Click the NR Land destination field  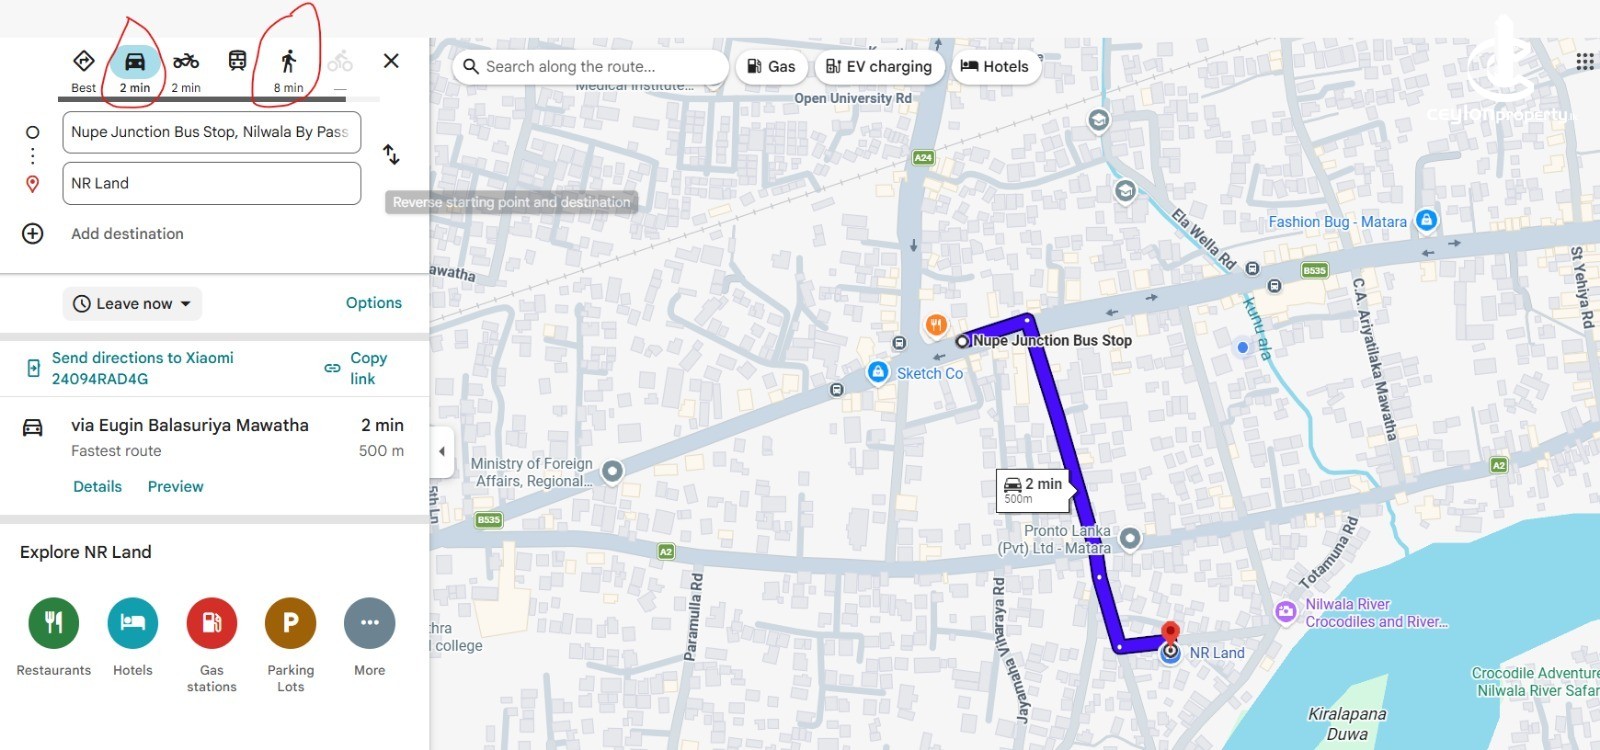click(212, 184)
